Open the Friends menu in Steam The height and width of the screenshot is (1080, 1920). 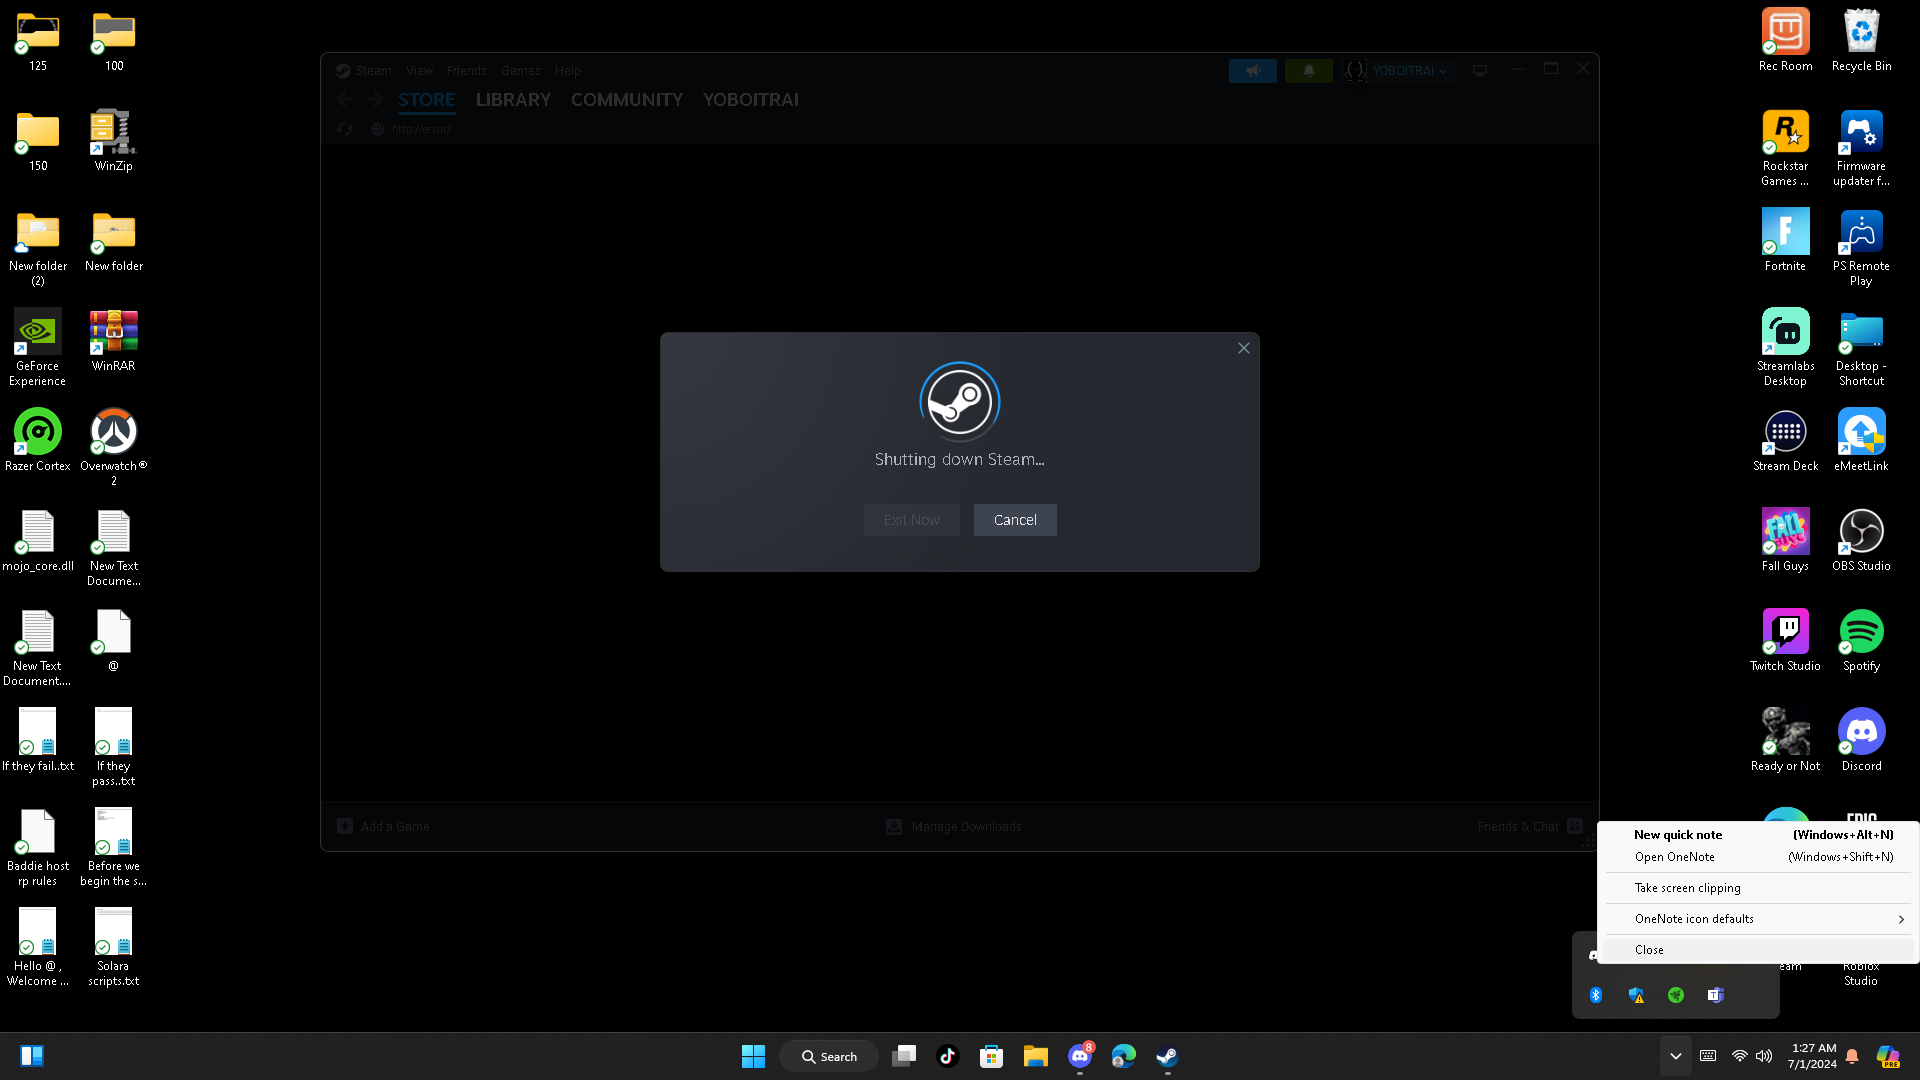(466, 71)
